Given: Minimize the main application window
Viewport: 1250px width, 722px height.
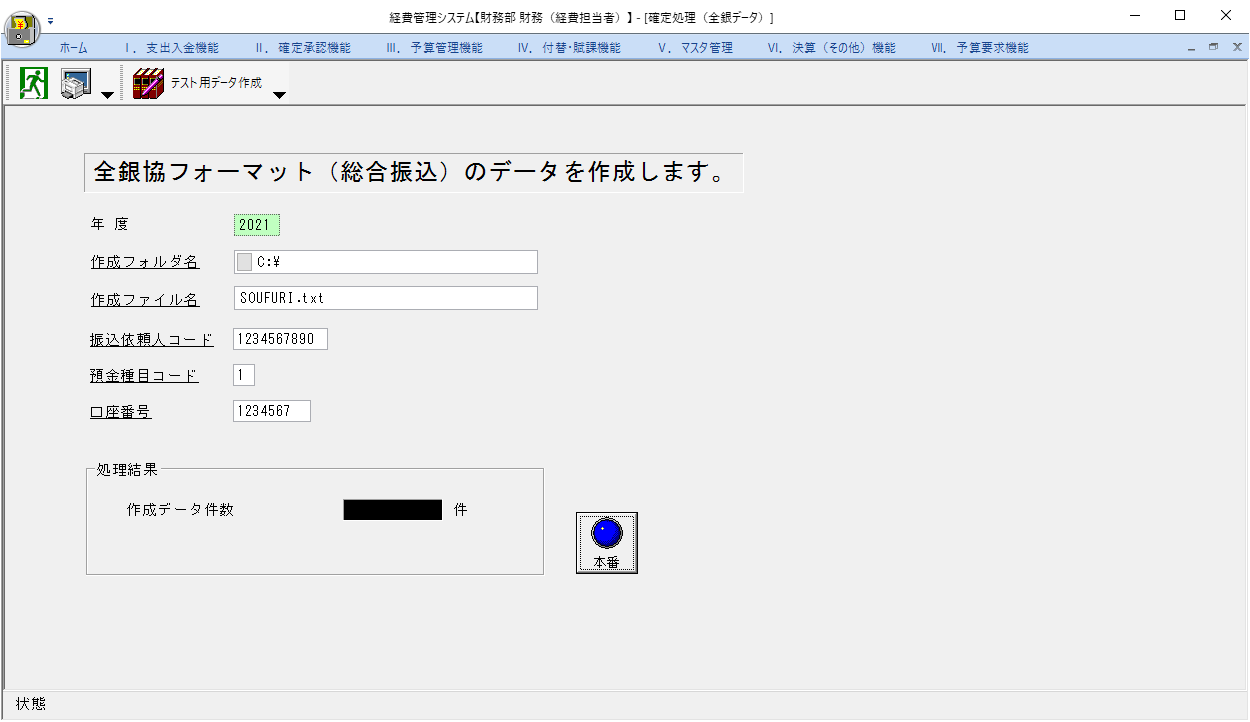Looking at the screenshot, I should coord(1134,16).
